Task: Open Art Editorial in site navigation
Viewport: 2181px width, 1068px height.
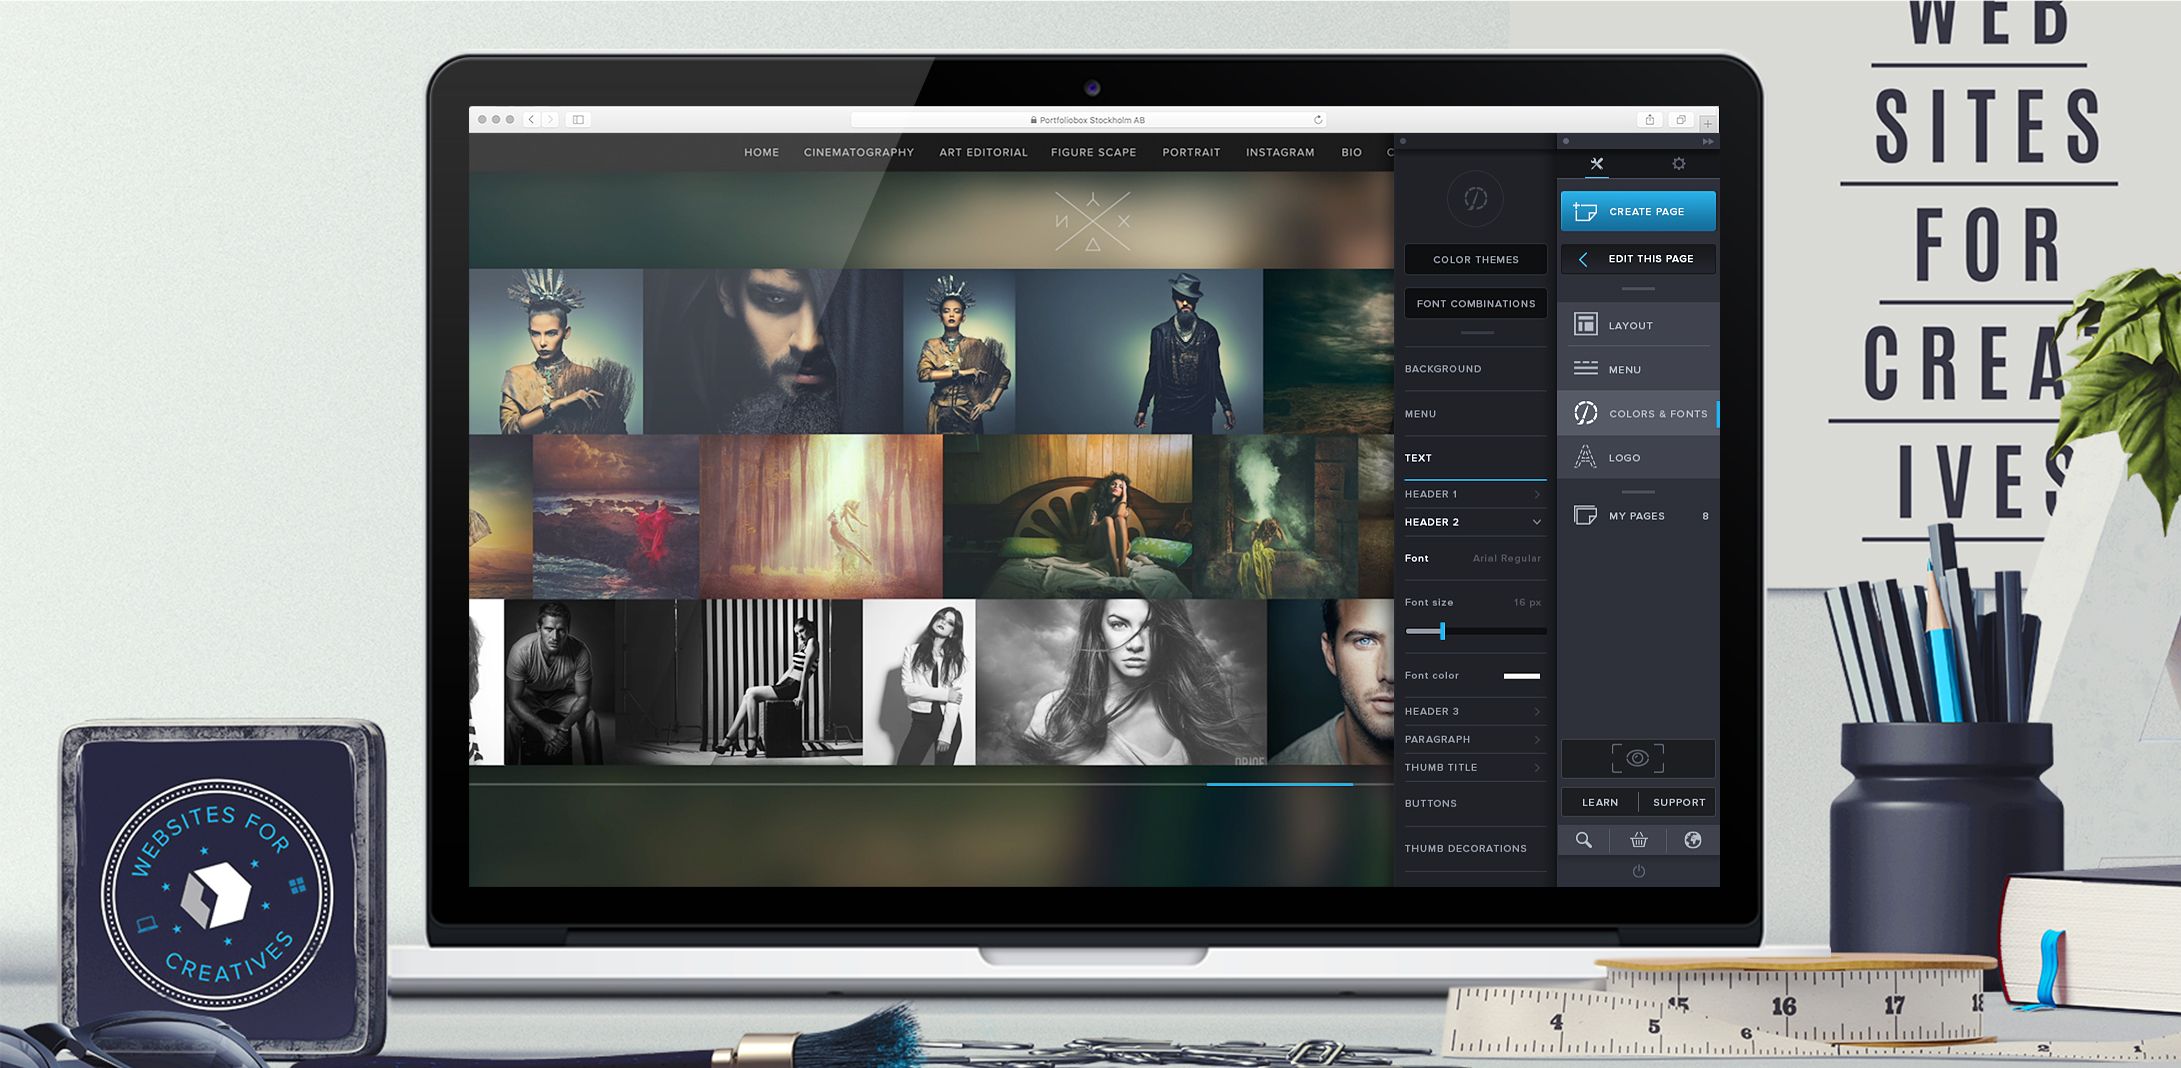Action: 983,152
